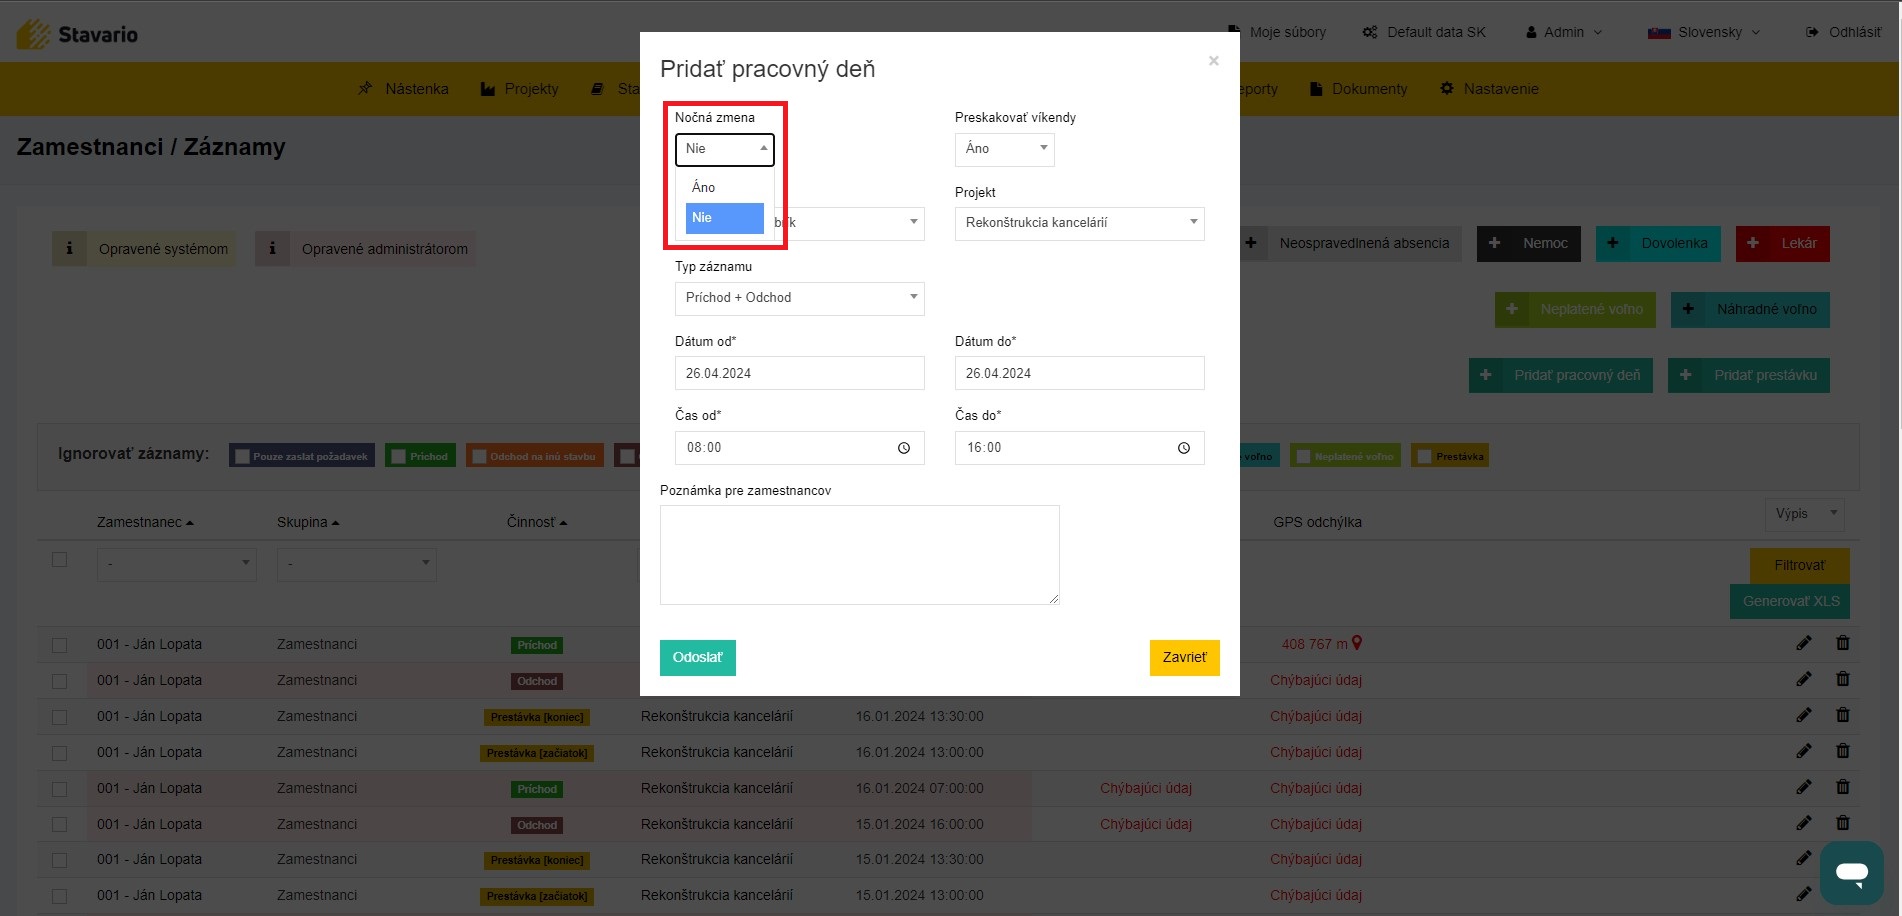The width and height of the screenshot is (1902, 916).
Task: Open the Nastavenie menu item
Action: tap(1489, 89)
